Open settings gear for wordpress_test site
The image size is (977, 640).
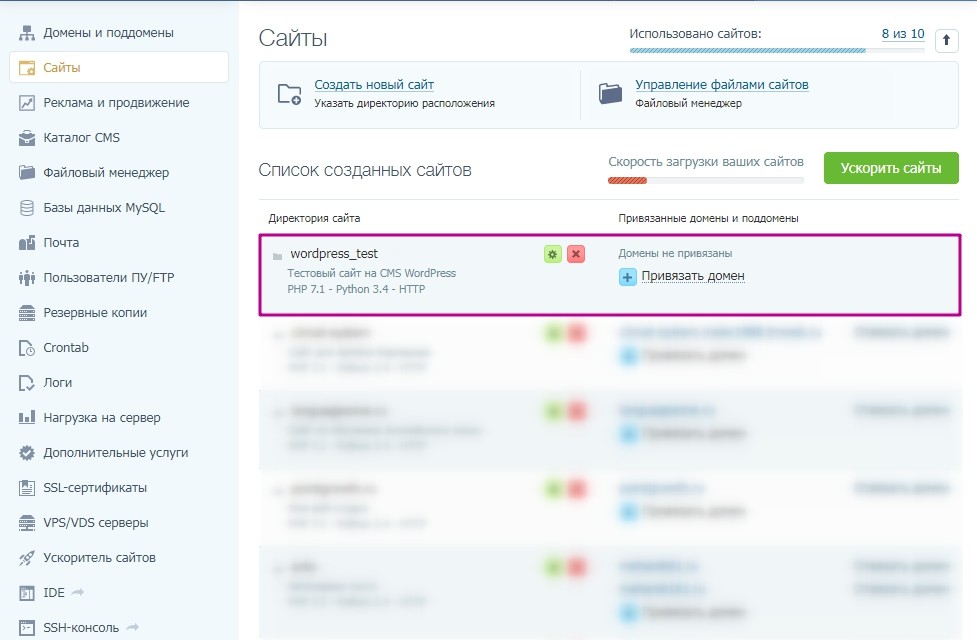[553, 254]
